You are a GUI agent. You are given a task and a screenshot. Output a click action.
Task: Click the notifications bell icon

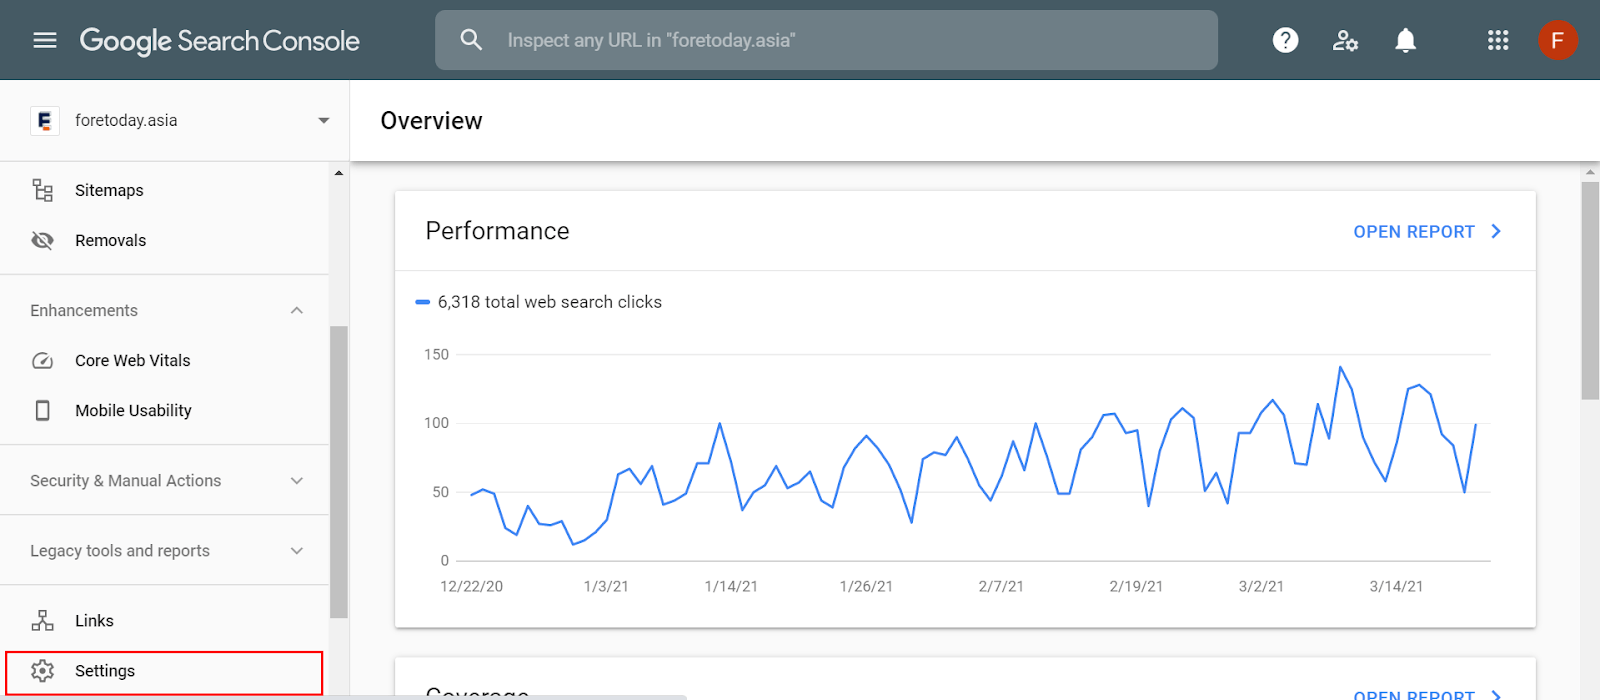1405,40
